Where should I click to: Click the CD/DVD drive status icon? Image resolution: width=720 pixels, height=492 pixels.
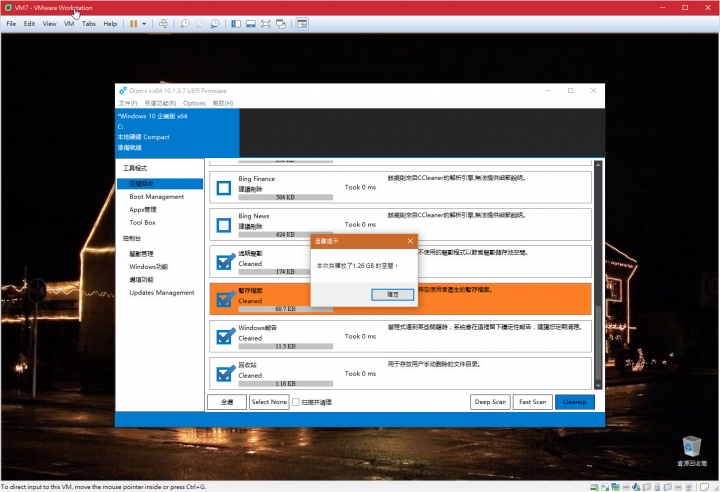[605, 487]
